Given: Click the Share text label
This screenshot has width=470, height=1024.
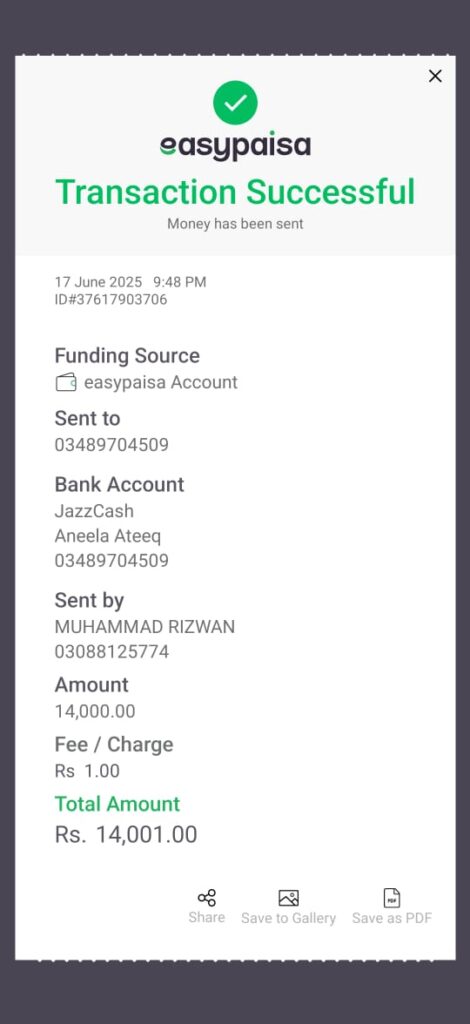Looking at the screenshot, I should [x=207, y=918].
